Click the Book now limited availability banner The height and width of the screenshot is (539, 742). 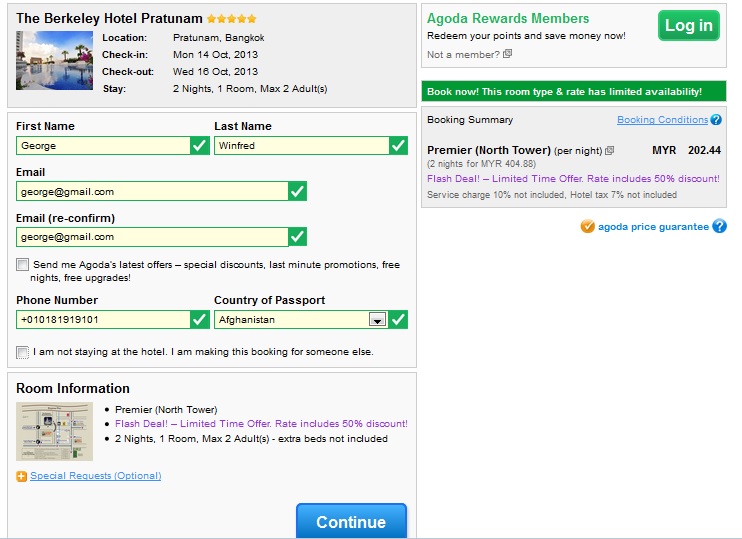pos(574,91)
